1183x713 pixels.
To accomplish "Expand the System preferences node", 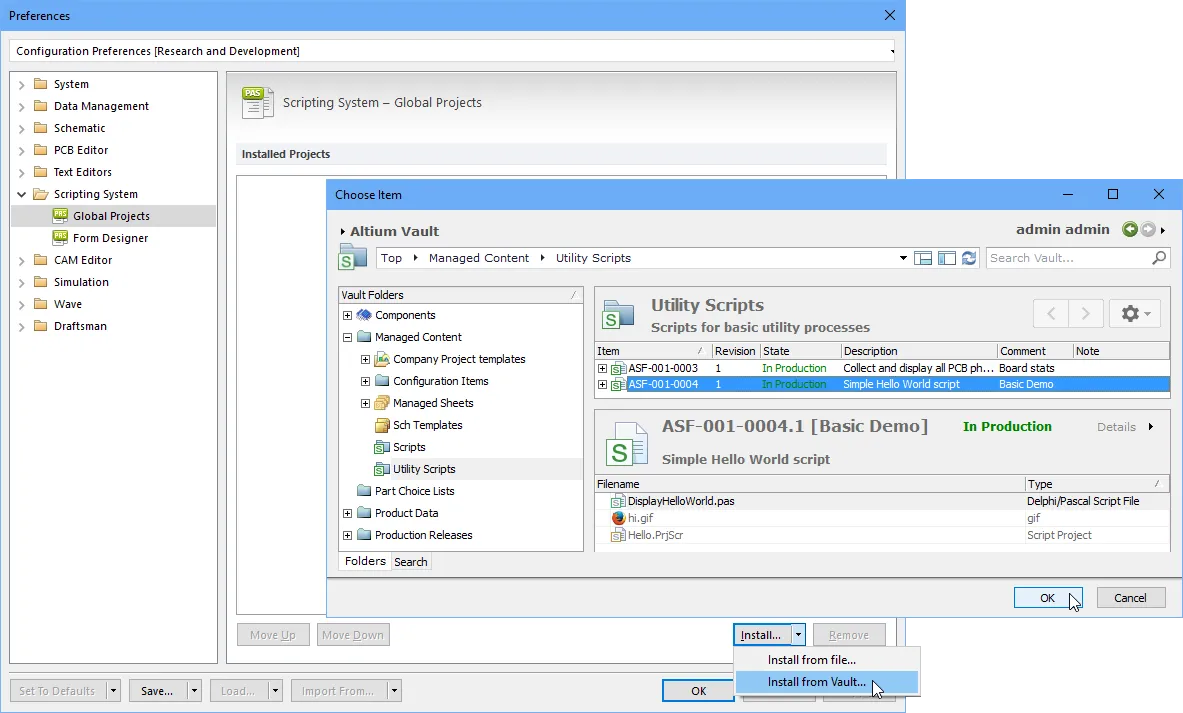I will click(x=21, y=85).
